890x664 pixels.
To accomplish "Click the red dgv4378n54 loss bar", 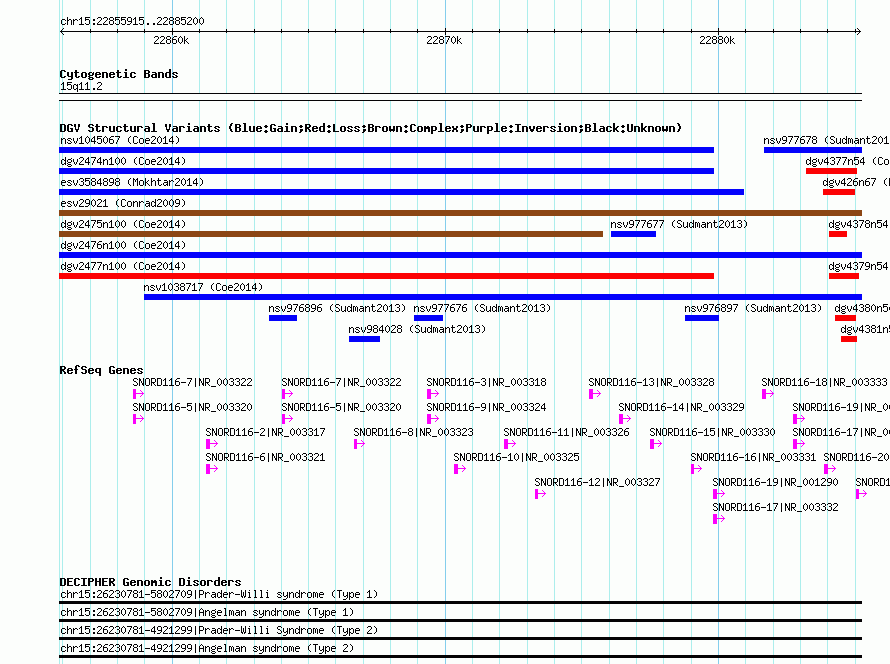I will [x=838, y=234].
